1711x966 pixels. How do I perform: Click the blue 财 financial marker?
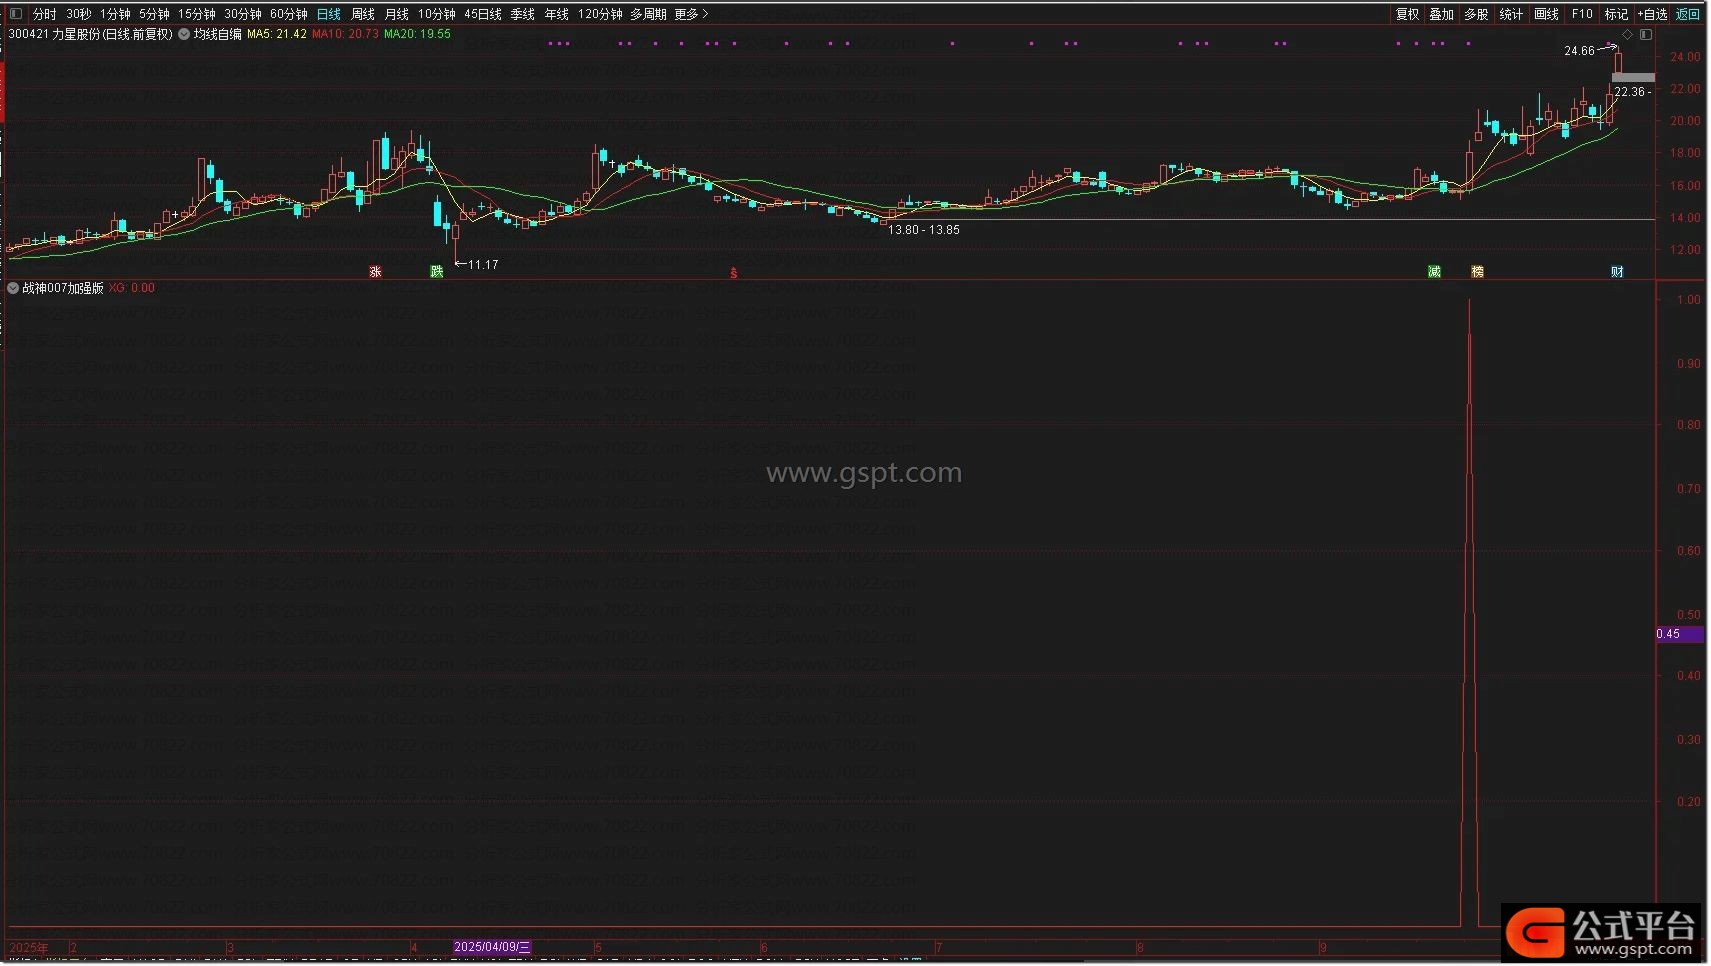(x=1617, y=272)
